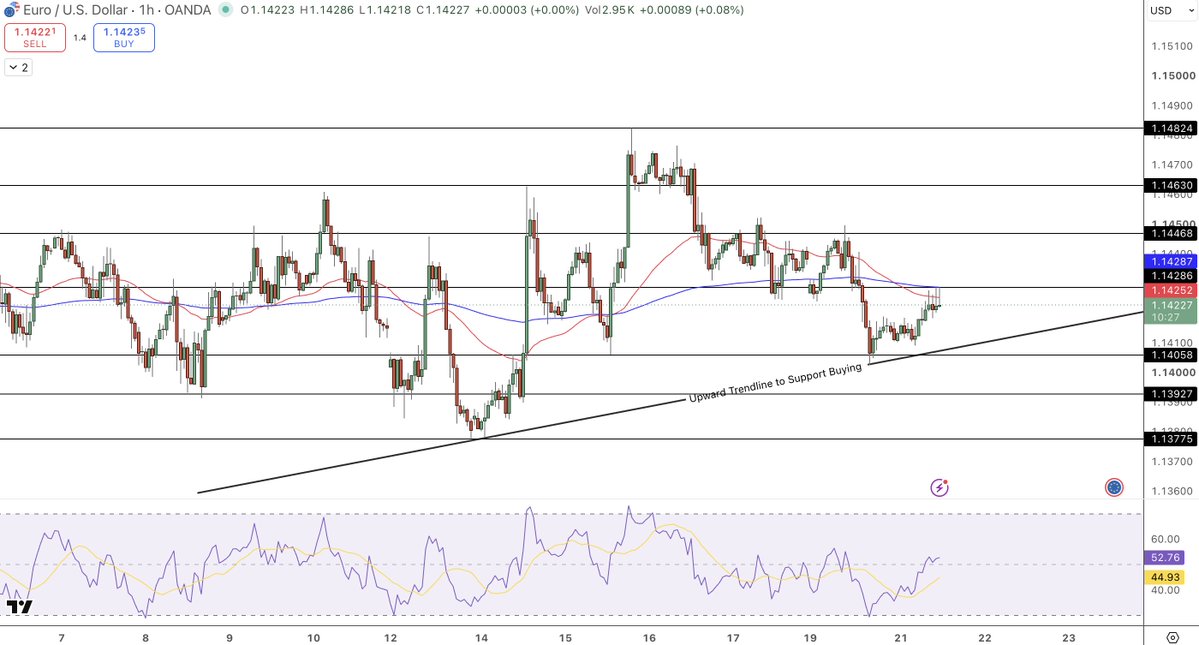
Task: Click the 1.13775 price level label
Action: [x=1171, y=439]
